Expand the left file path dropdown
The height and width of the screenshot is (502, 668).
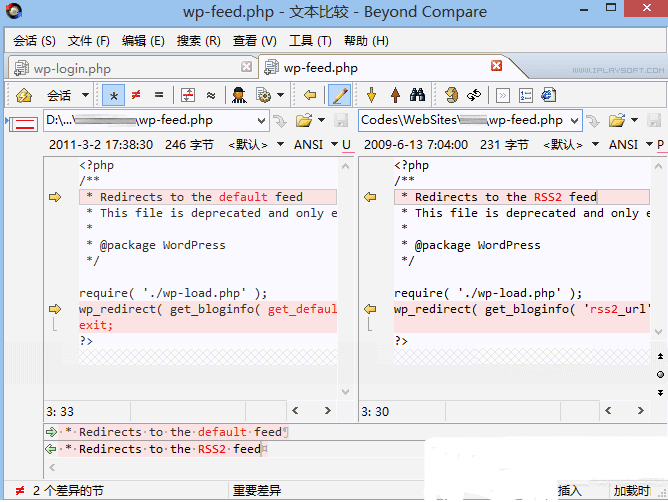[262, 121]
